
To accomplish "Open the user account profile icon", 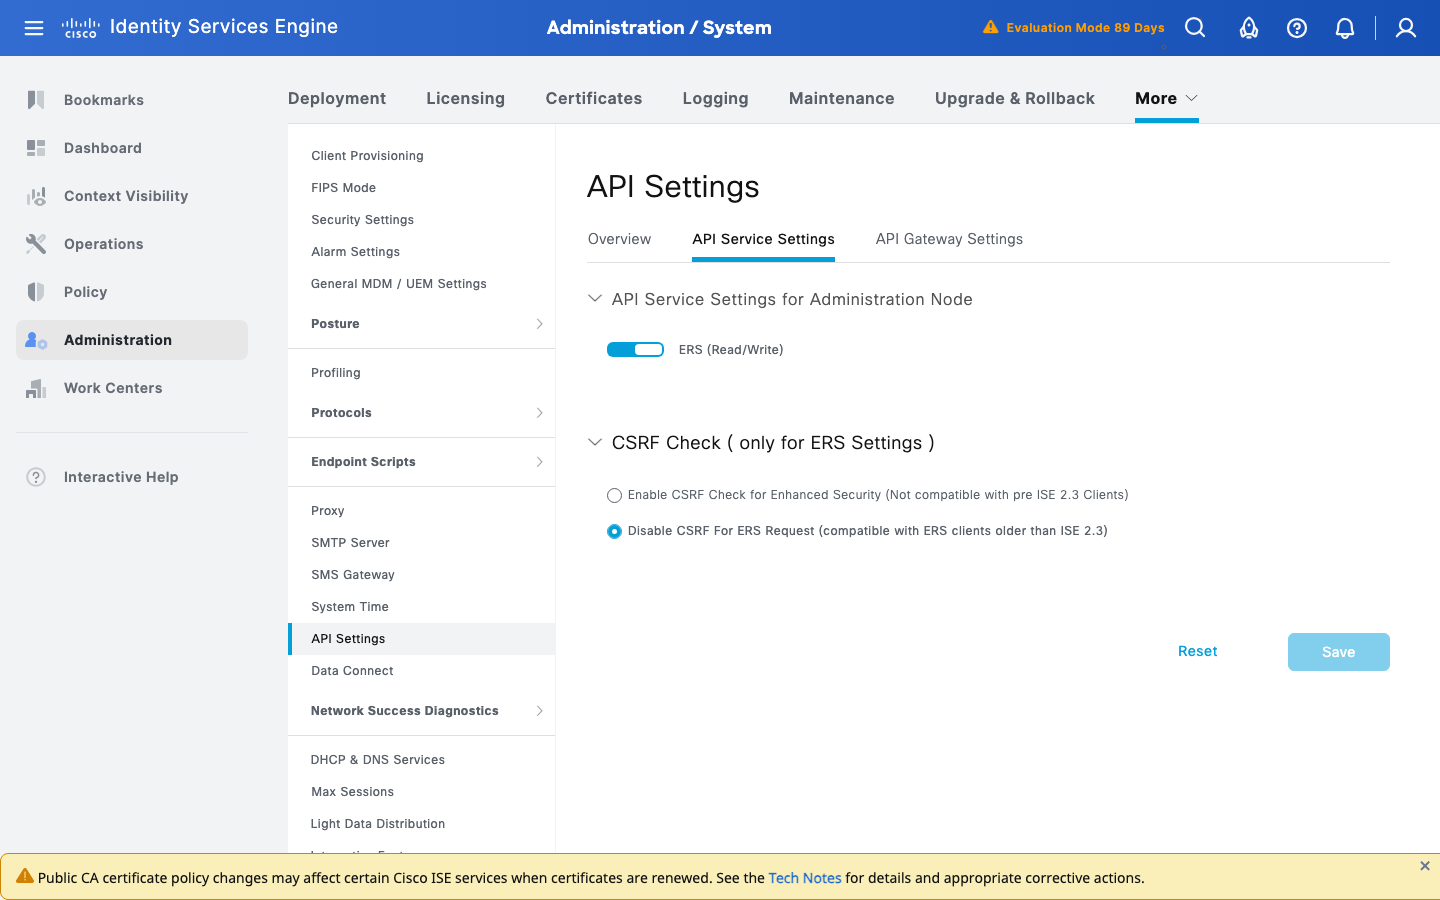I will [1406, 28].
